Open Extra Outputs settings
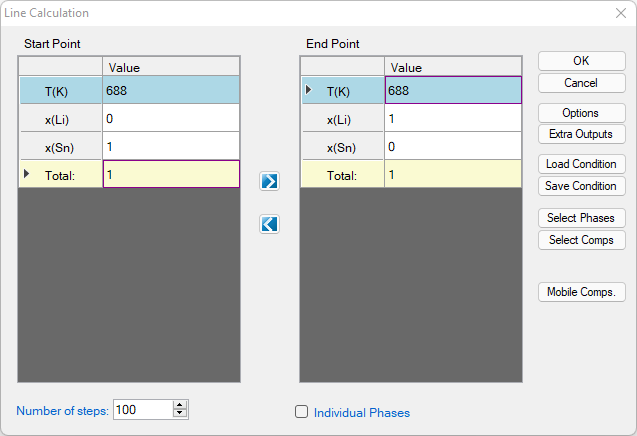The width and height of the screenshot is (637, 436). pos(581,134)
